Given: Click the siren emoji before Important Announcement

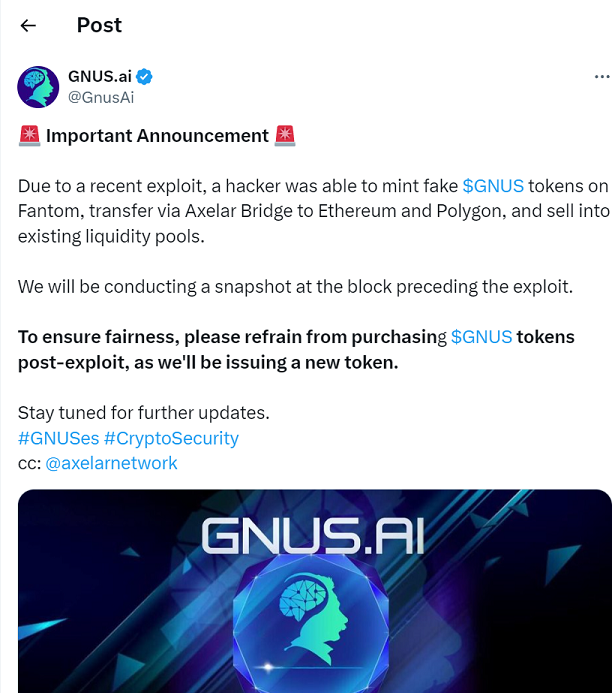Looking at the screenshot, I should tap(29, 136).
